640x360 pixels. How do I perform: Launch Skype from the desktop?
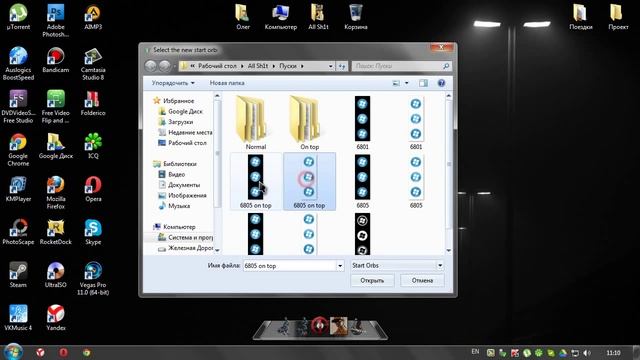pos(93,232)
